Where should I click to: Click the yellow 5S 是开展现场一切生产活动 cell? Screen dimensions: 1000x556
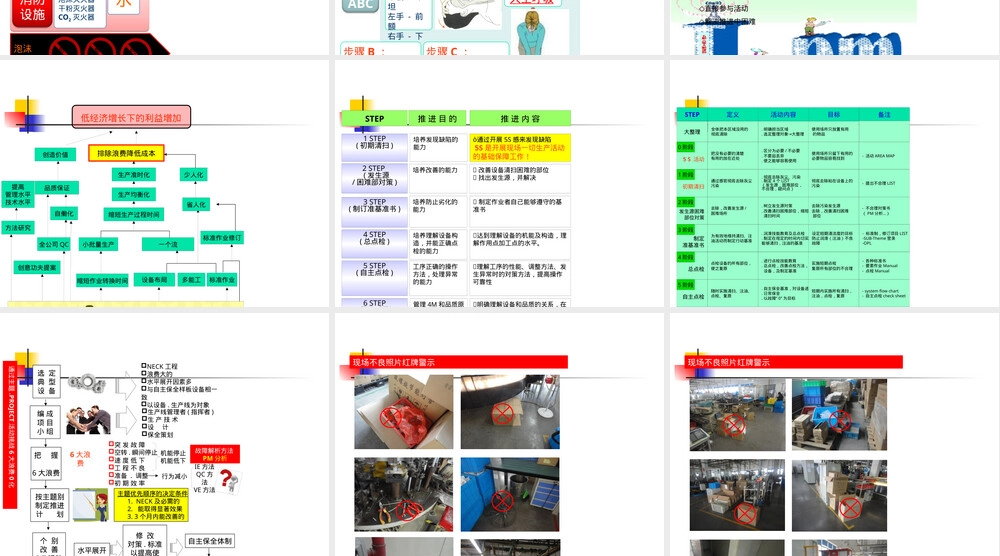(520, 147)
